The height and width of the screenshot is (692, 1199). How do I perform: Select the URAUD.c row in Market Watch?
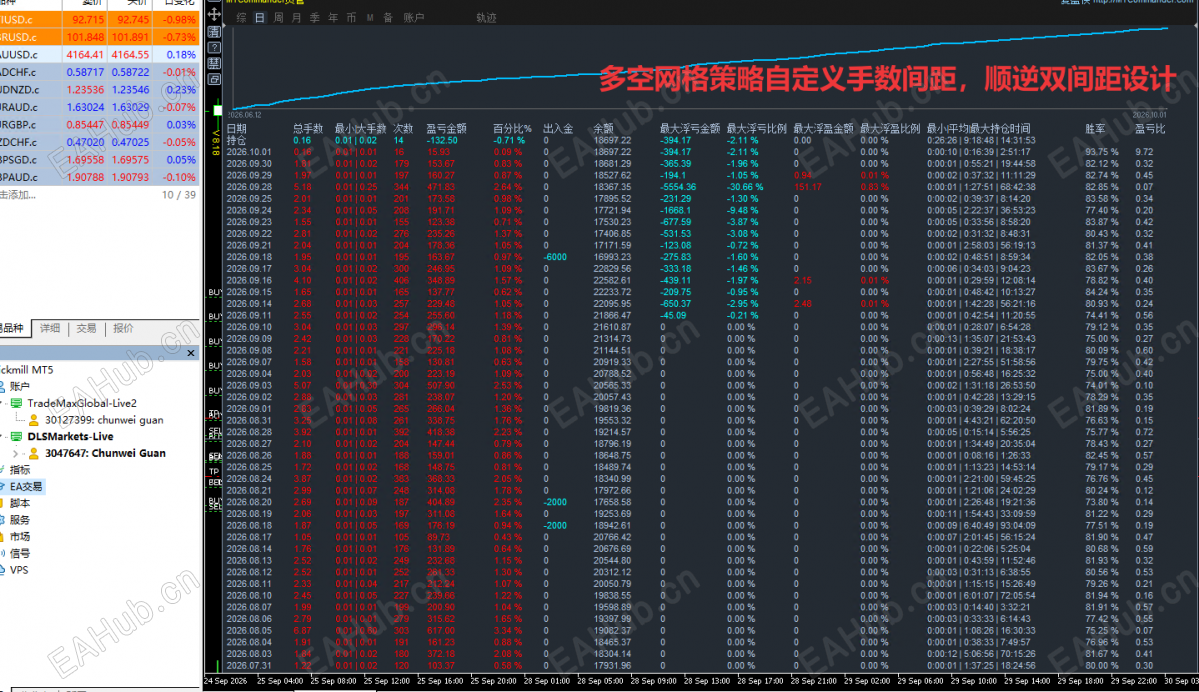[99, 107]
